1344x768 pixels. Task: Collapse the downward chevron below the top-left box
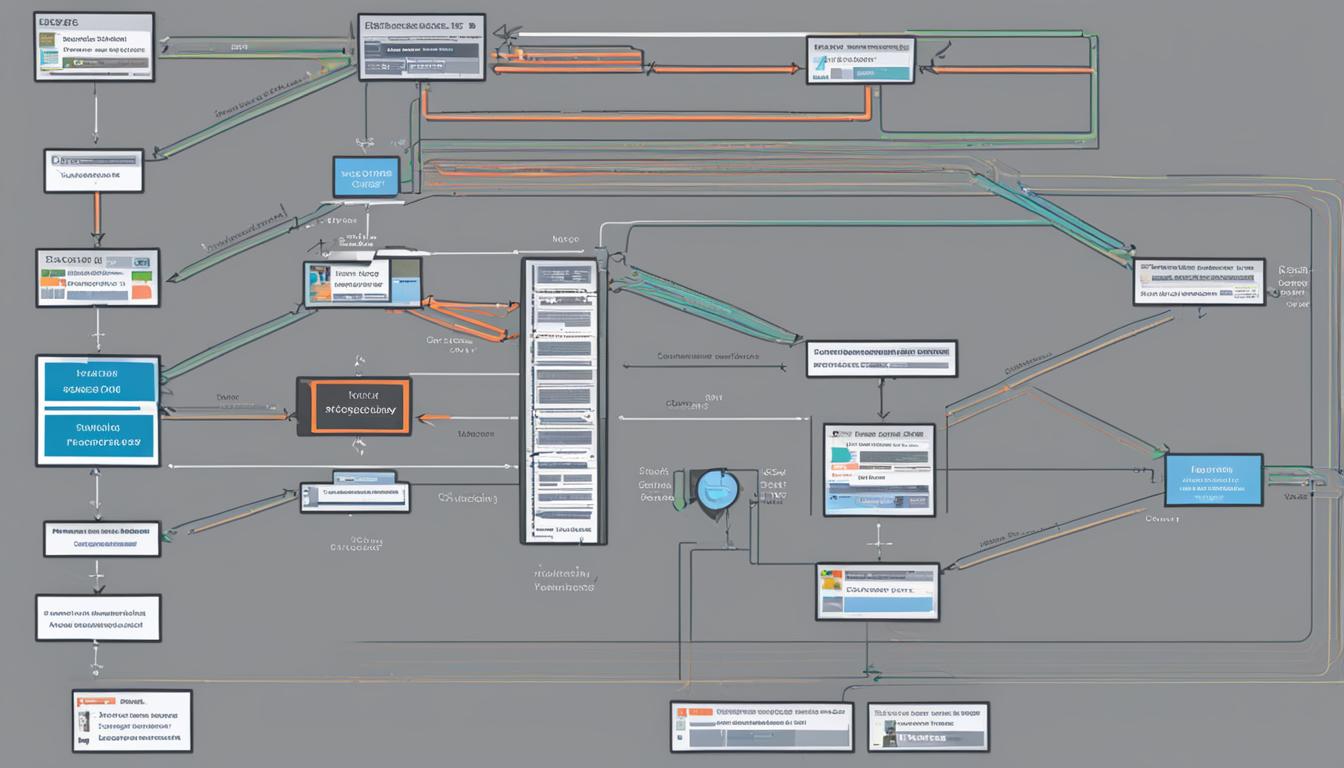coord(96,140)
